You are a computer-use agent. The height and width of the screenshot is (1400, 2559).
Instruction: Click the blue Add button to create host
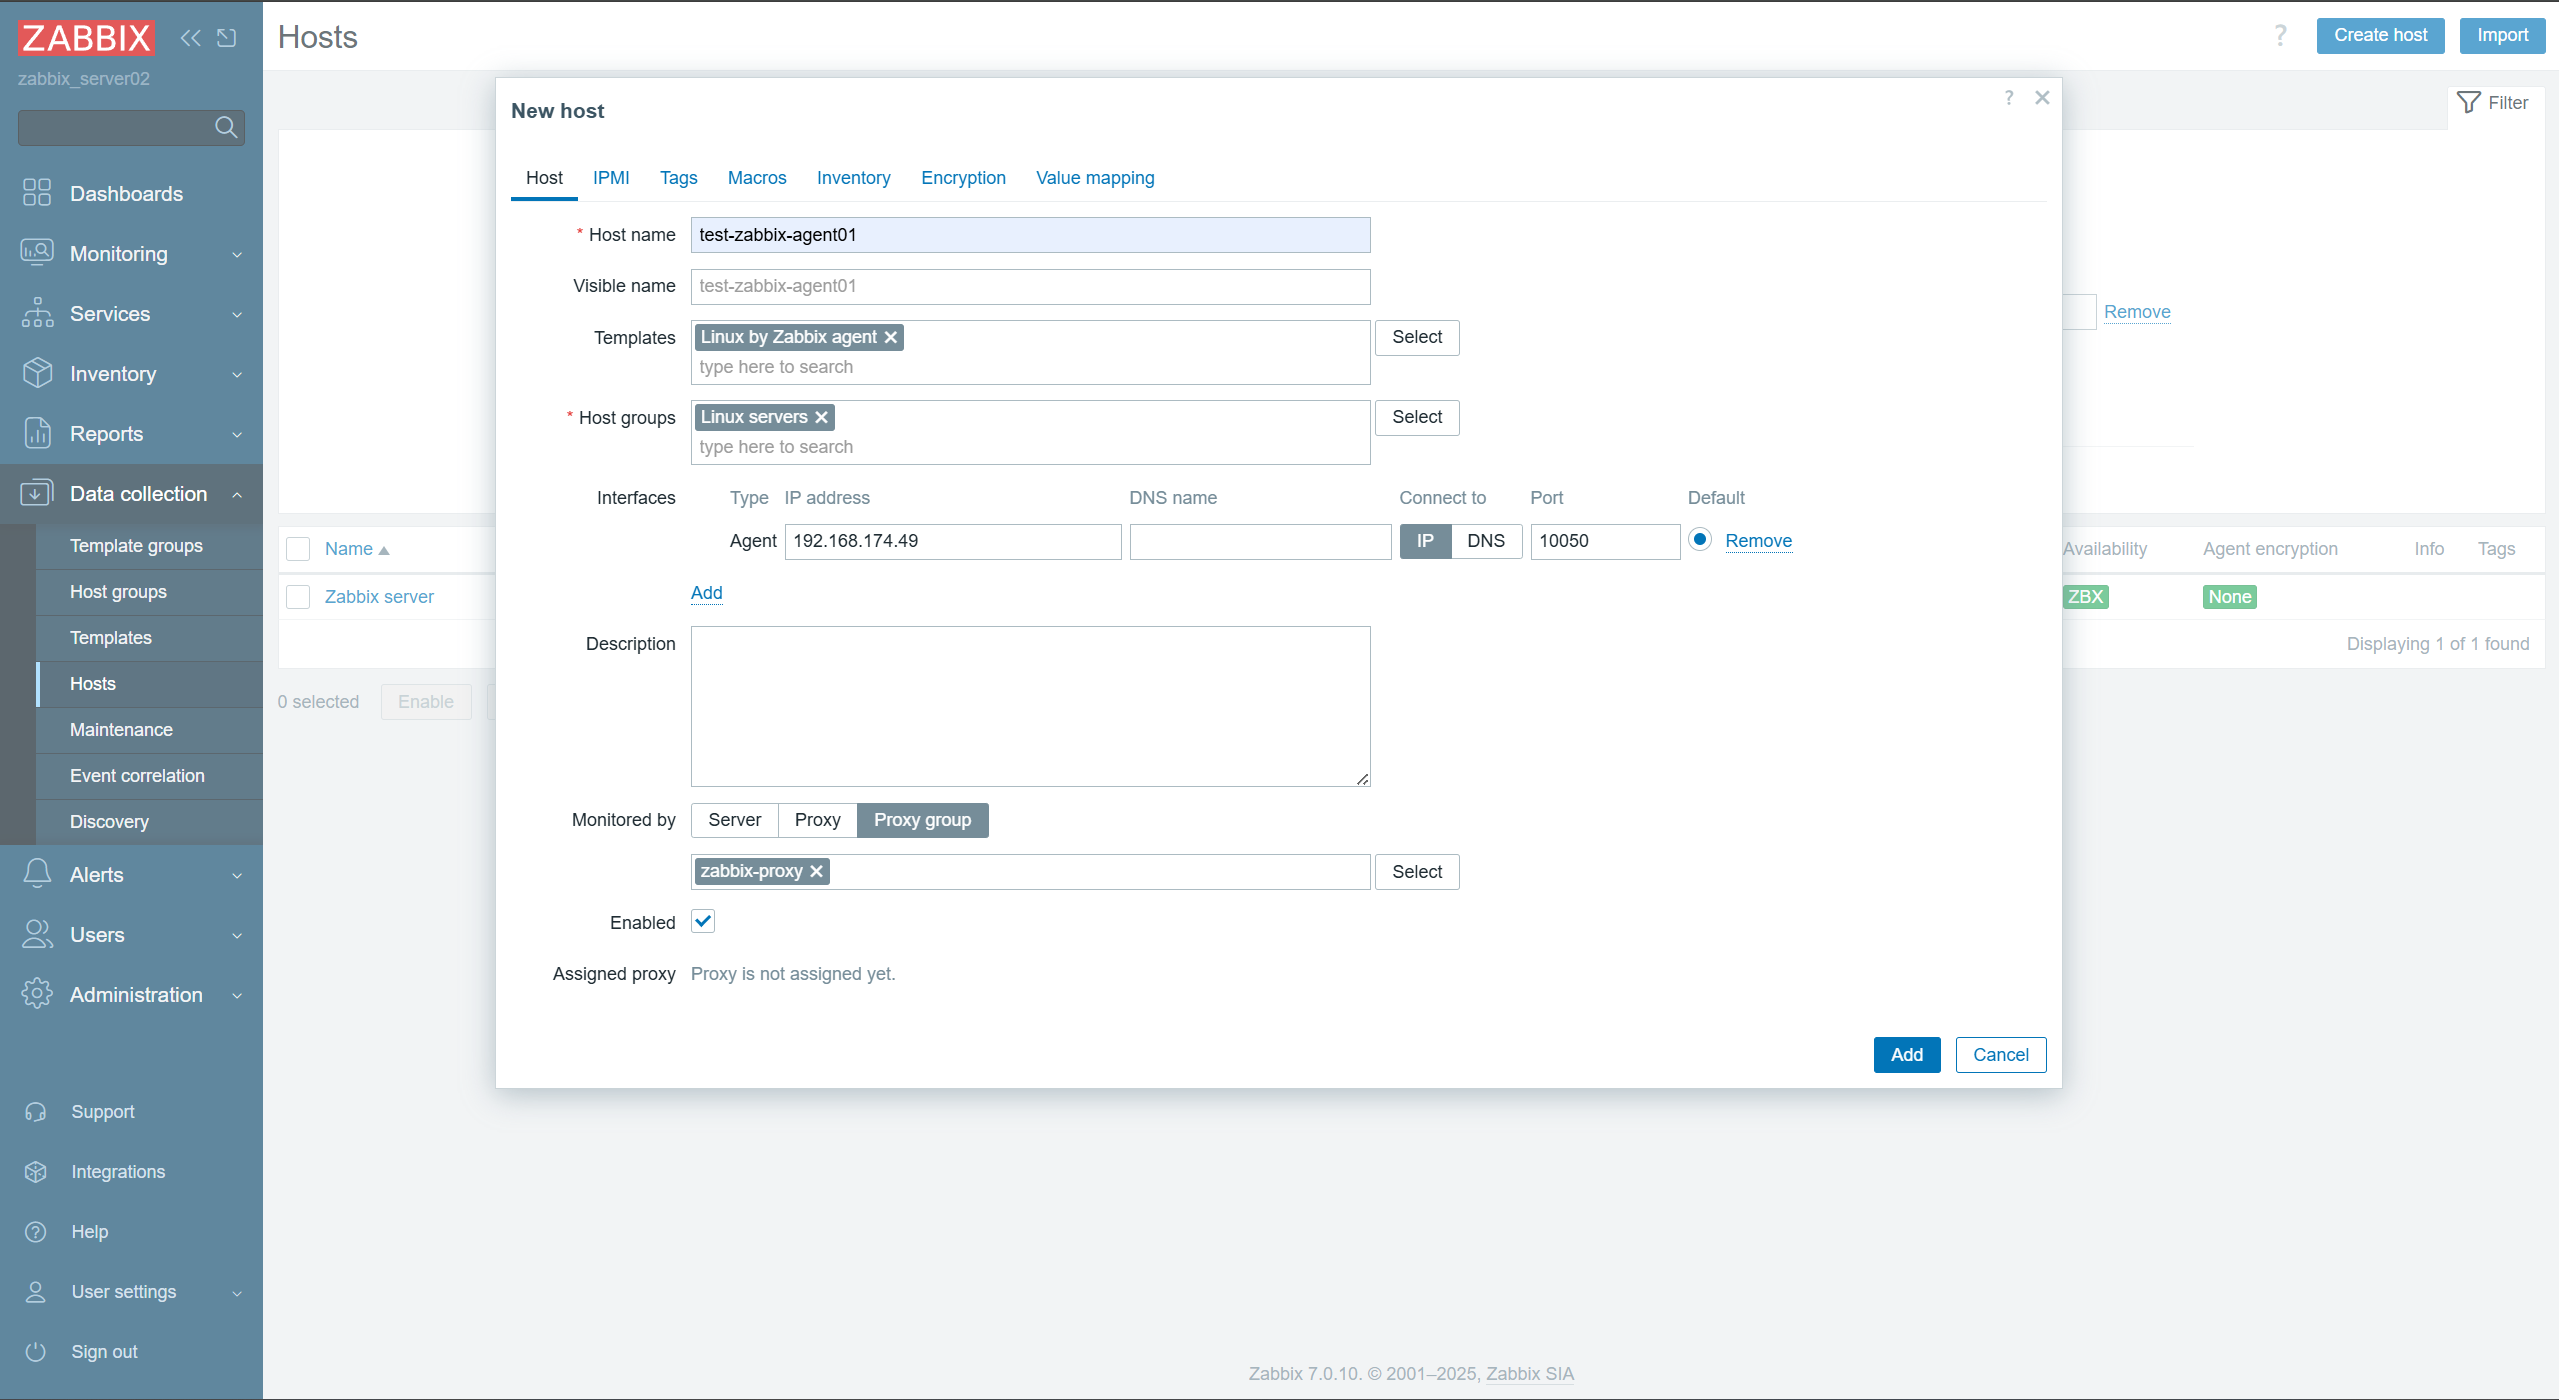pos(1906,1054)
